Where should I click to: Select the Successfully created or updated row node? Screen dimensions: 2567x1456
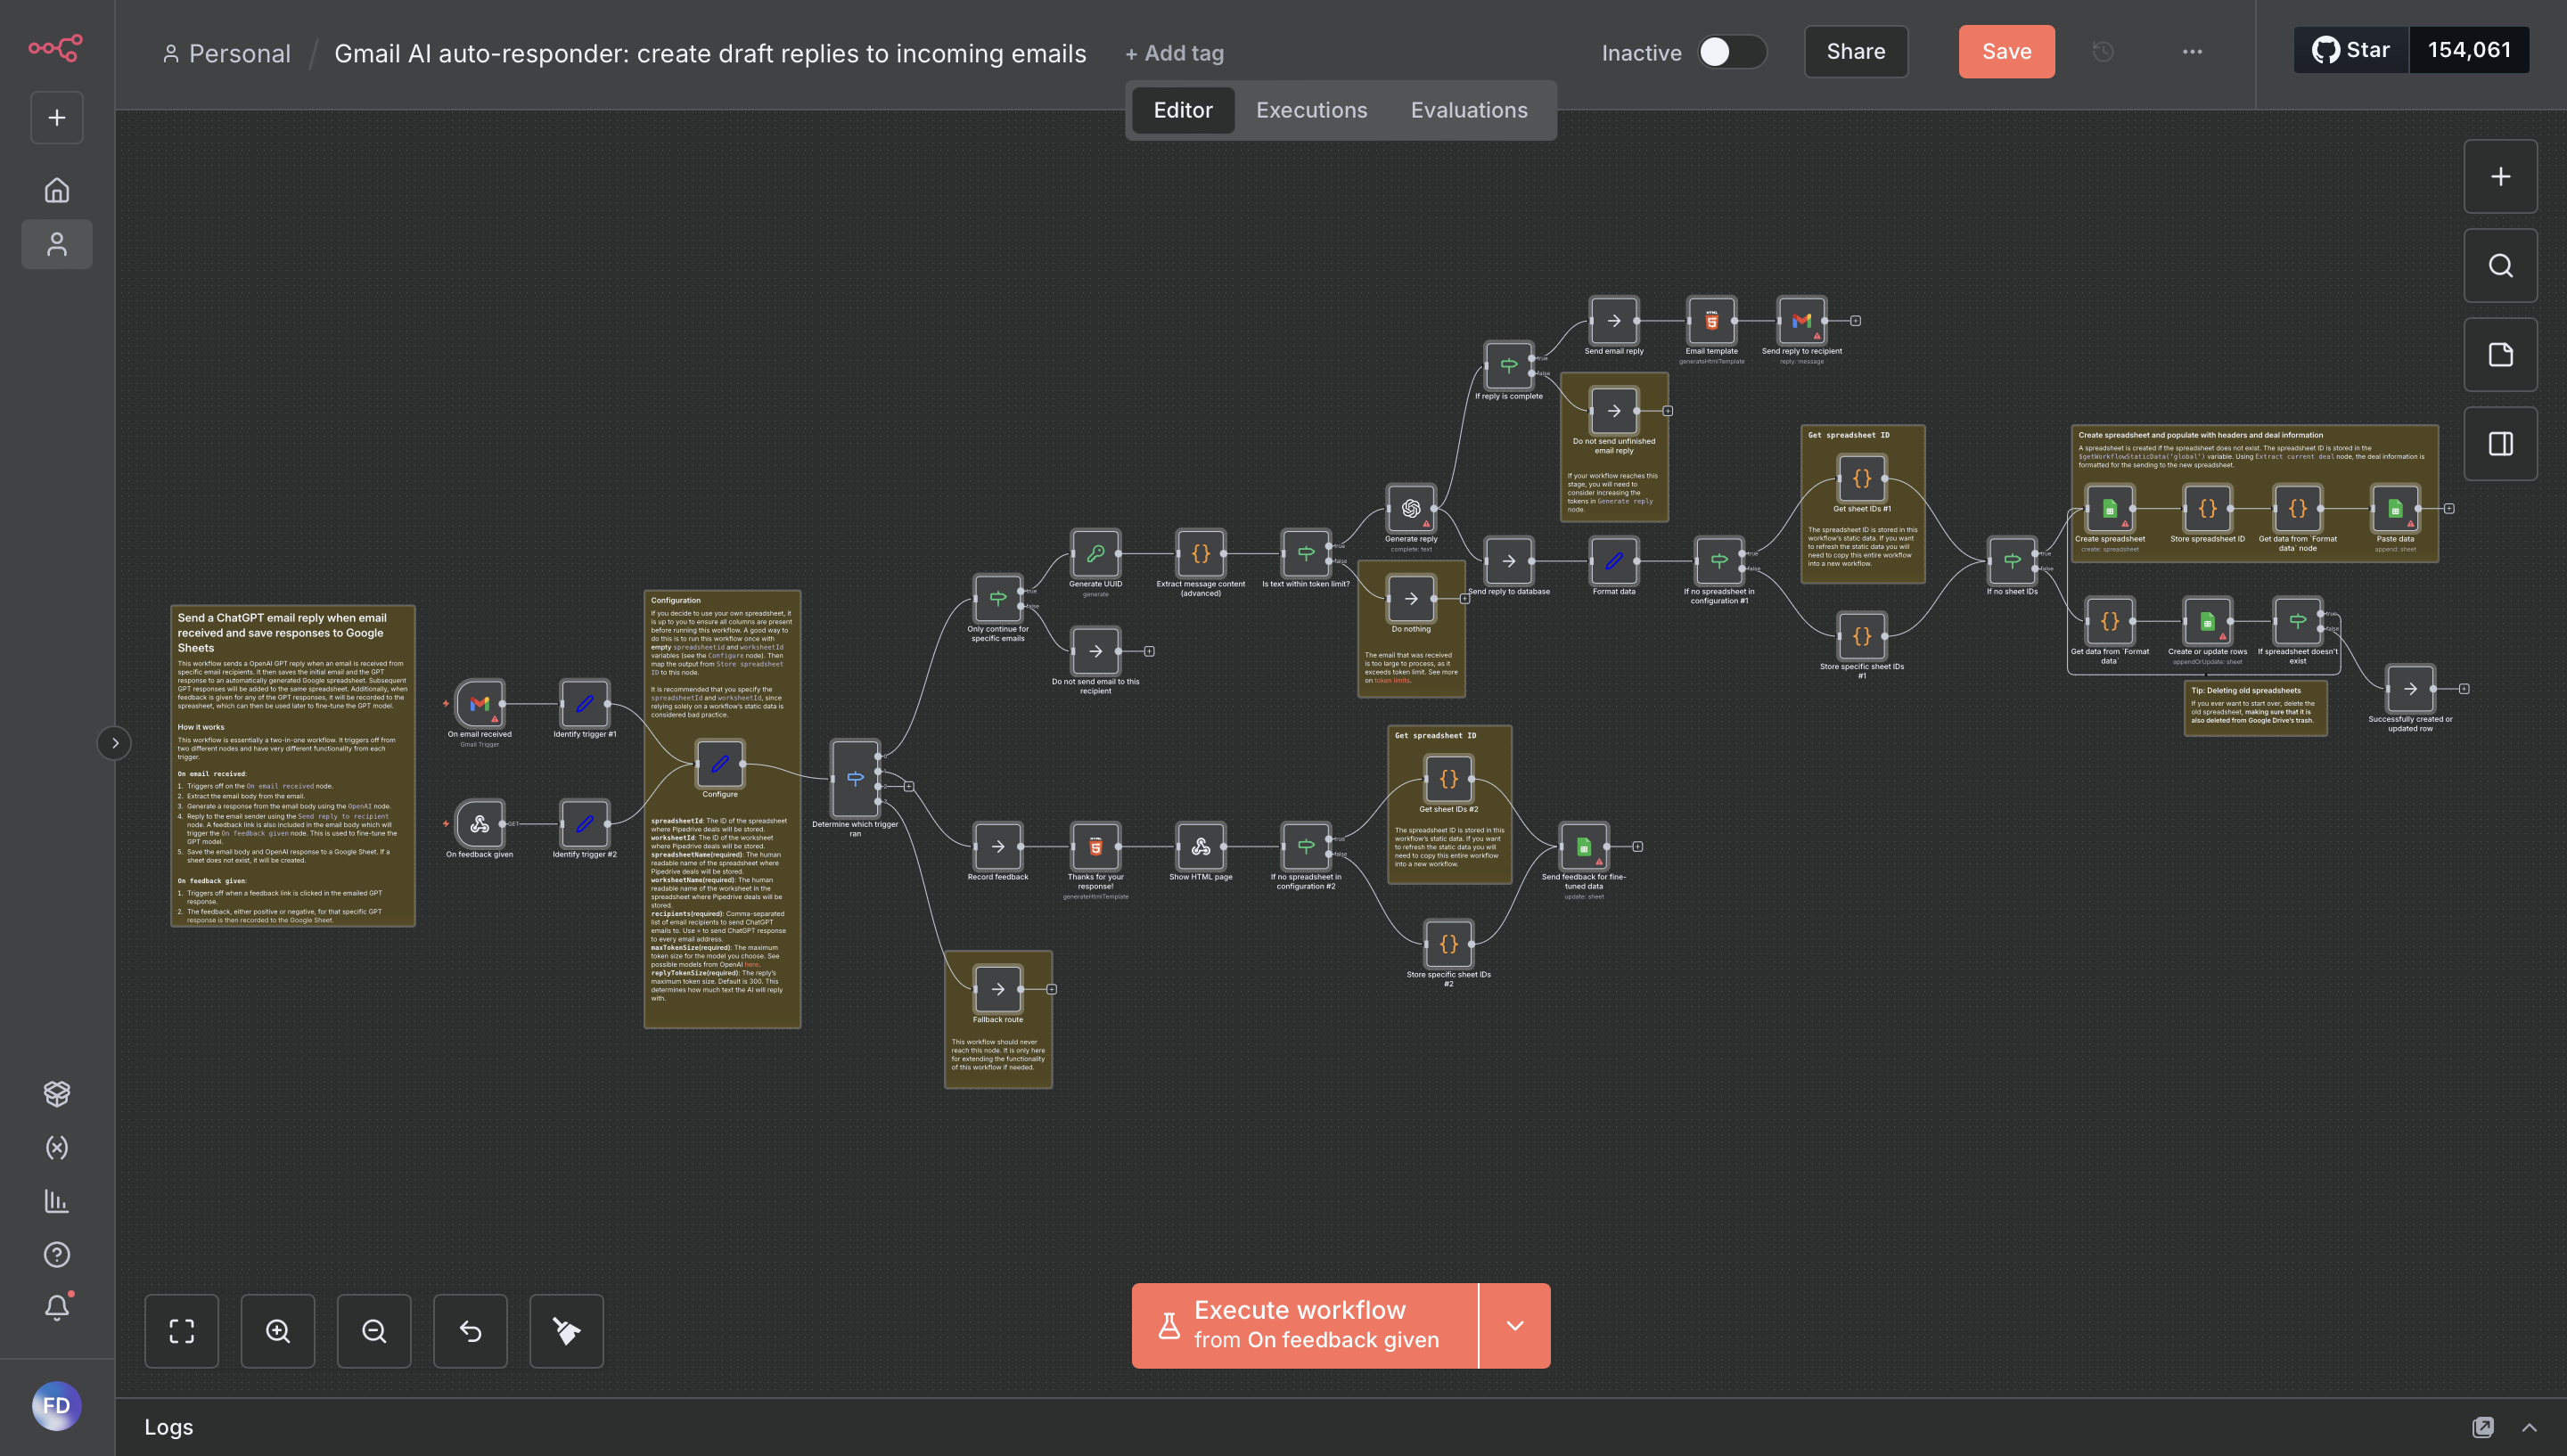[x=2410, y=689]
